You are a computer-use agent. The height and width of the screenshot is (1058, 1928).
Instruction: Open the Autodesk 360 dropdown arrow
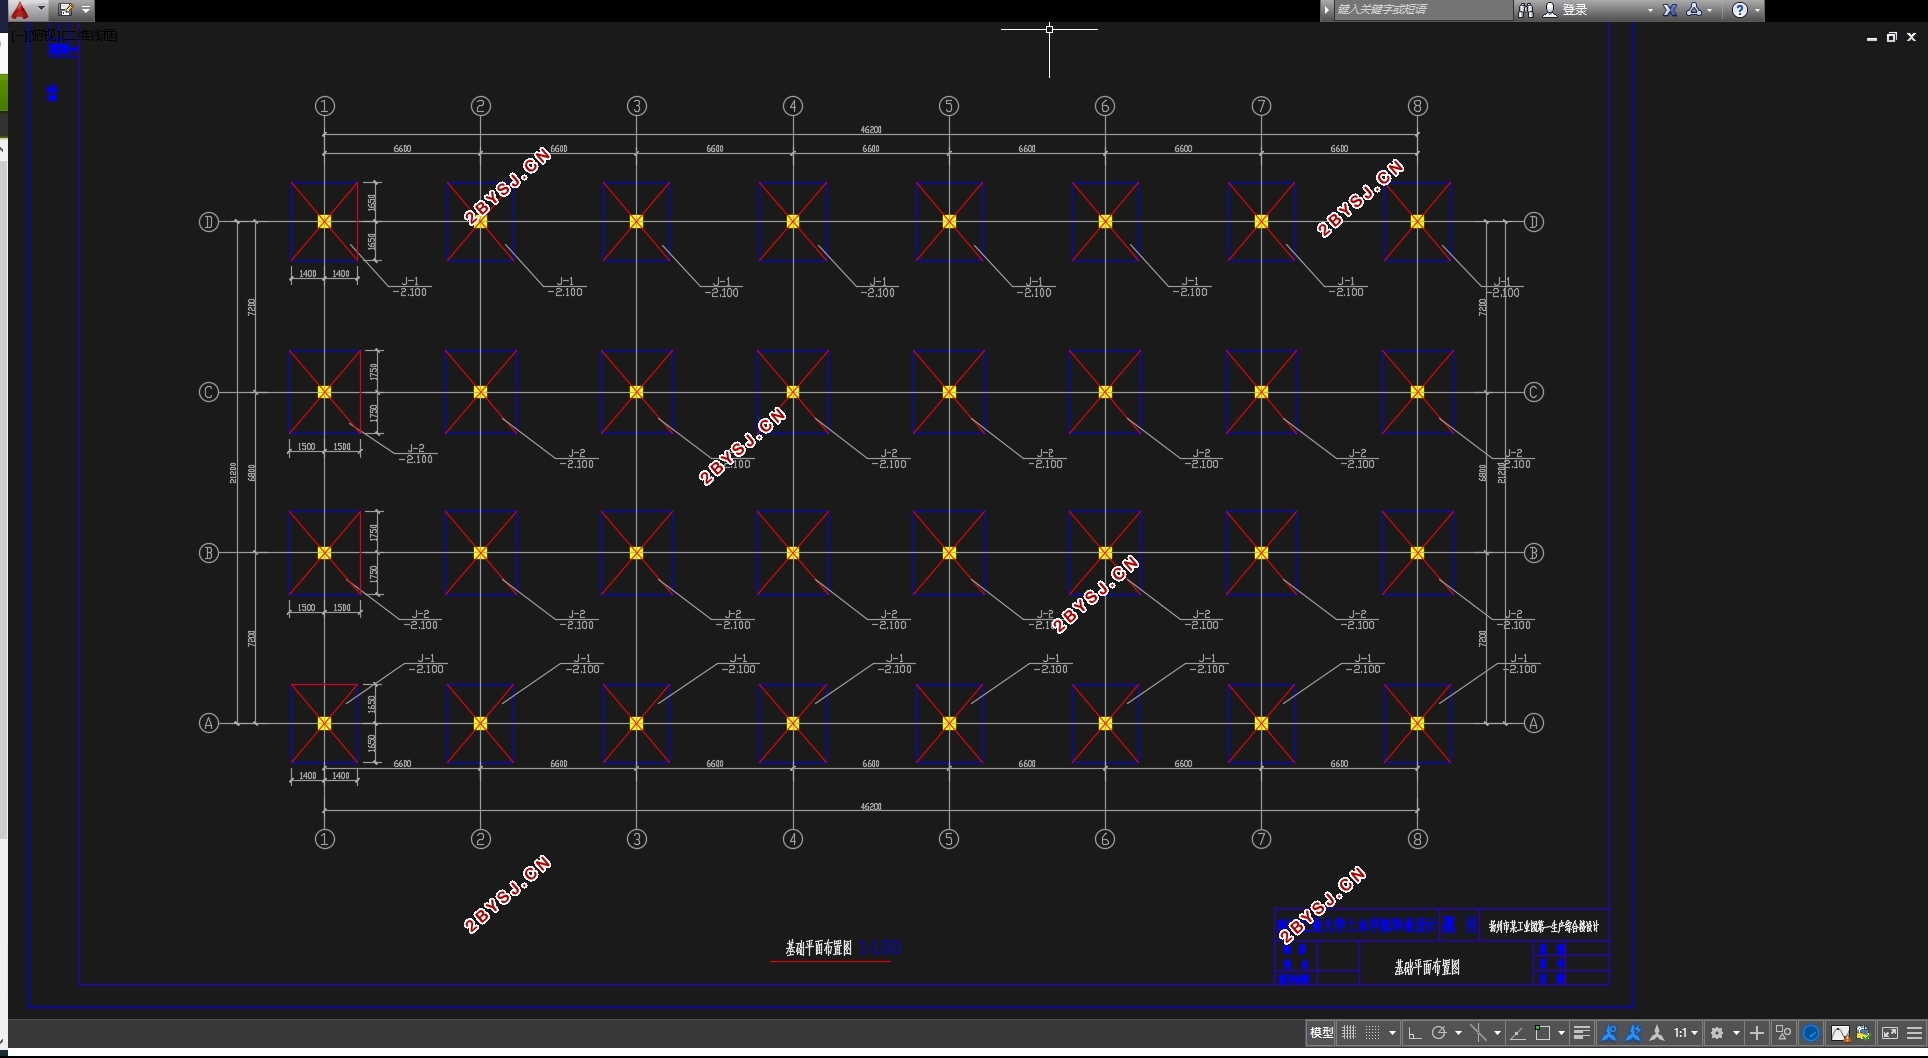click(1710, 10)
